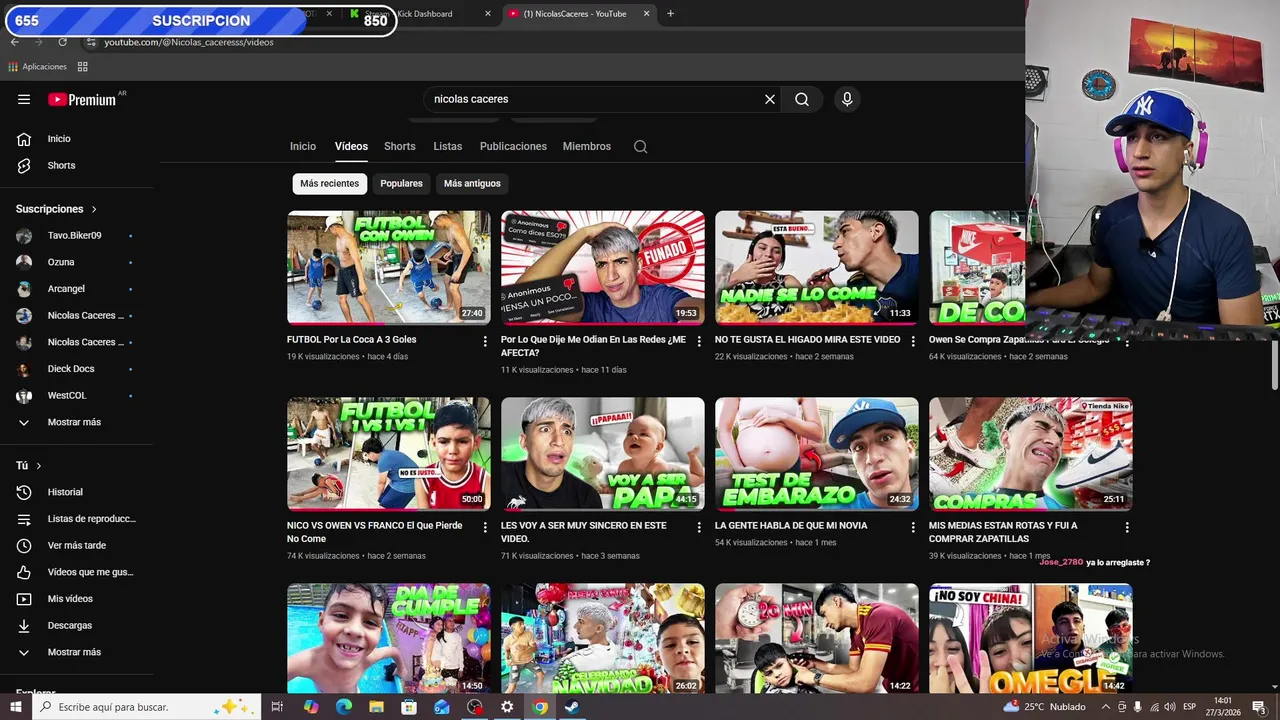Open options menu for NO TE GUSTA EL HIGADO video
Viewport: 1280px width, 720px height.
click(913, 341)
